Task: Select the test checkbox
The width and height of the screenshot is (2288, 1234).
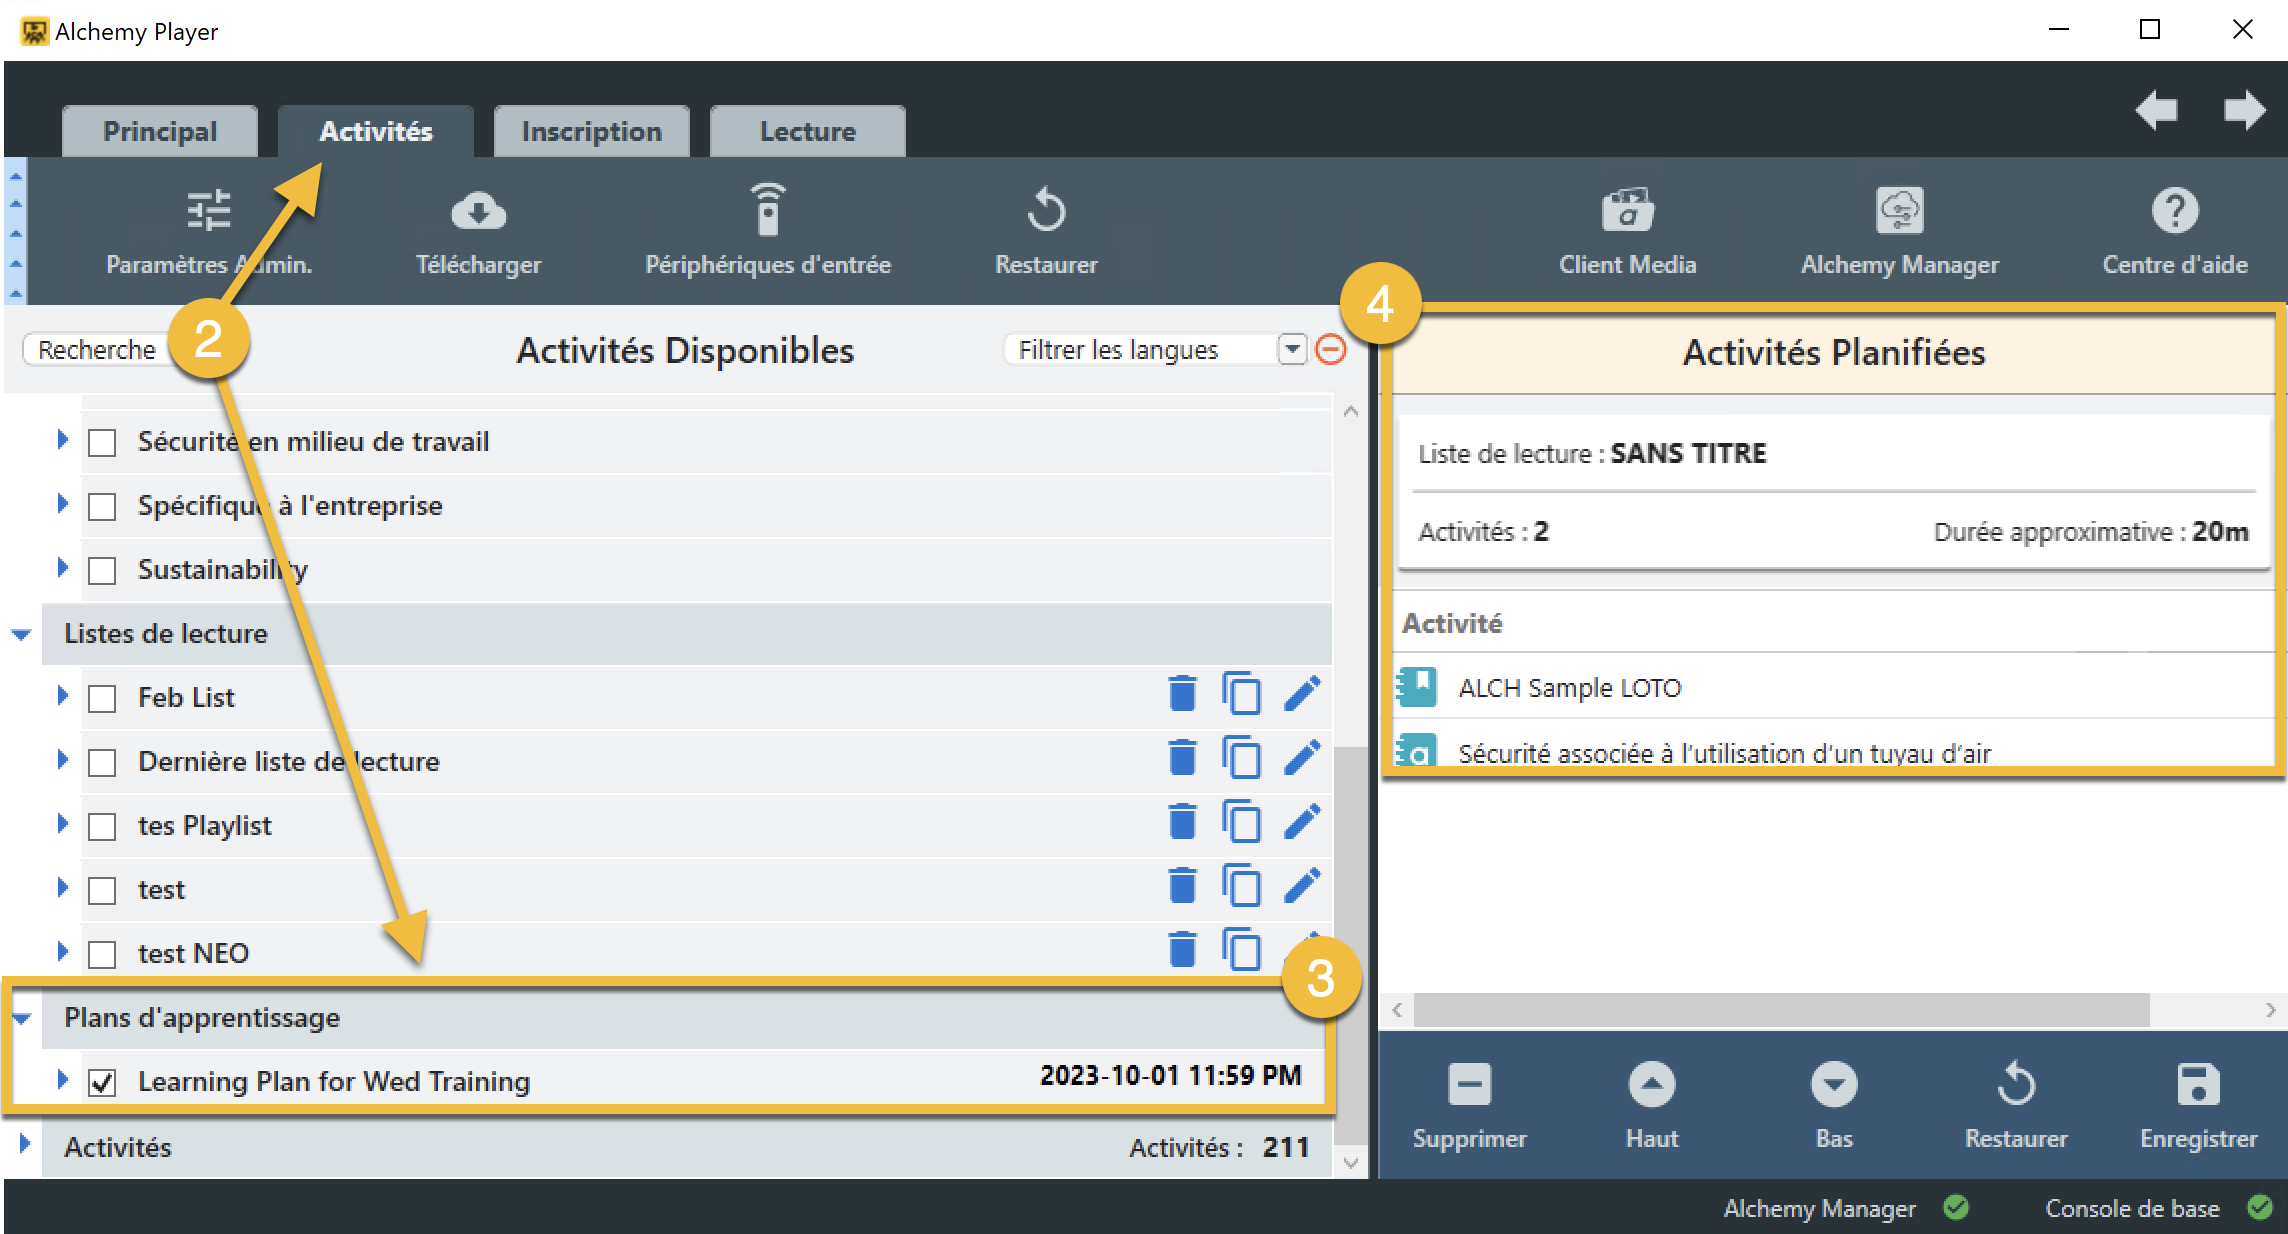Action: pyautogui.click(x=102, y=890)
